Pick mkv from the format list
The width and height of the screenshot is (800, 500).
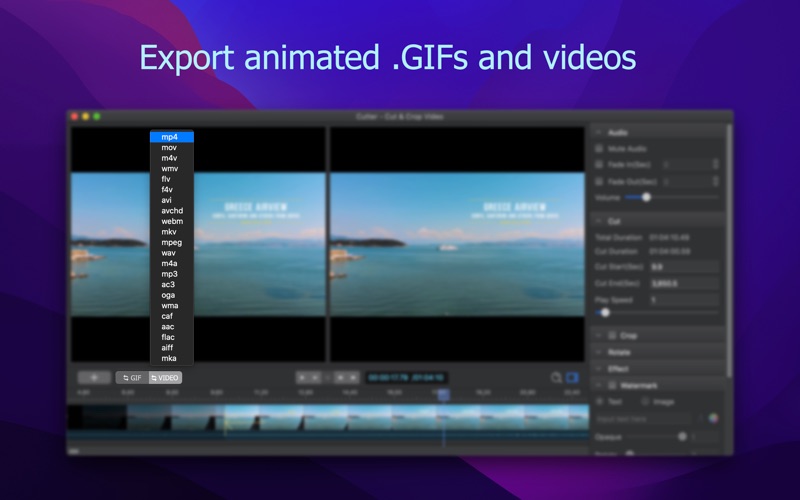pyautogui.click(x=172, y=232)
